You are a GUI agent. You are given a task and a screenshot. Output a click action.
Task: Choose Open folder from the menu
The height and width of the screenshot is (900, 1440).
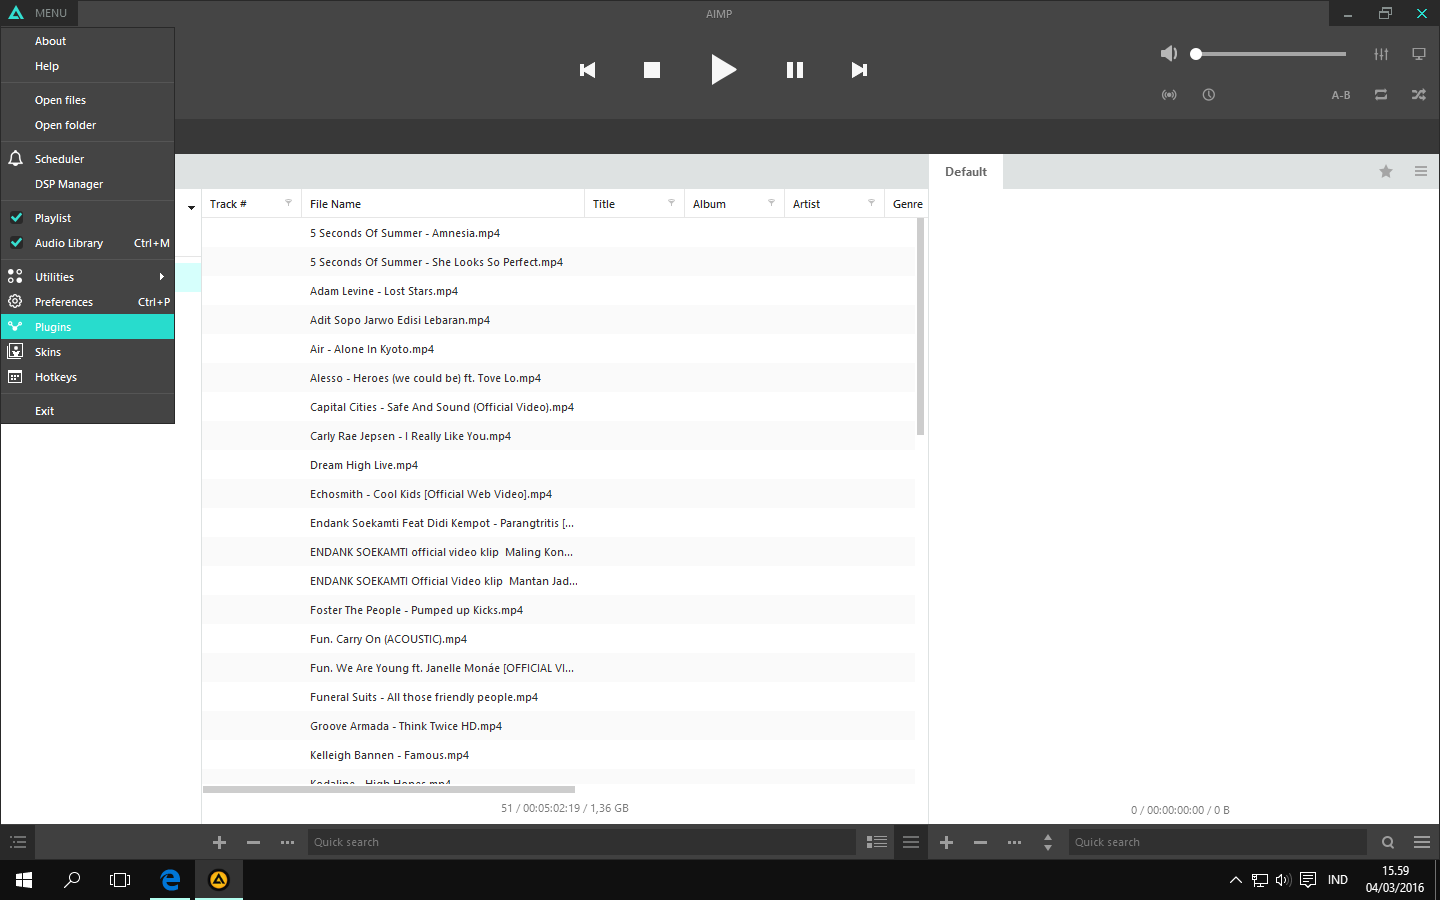click(88, 125)
